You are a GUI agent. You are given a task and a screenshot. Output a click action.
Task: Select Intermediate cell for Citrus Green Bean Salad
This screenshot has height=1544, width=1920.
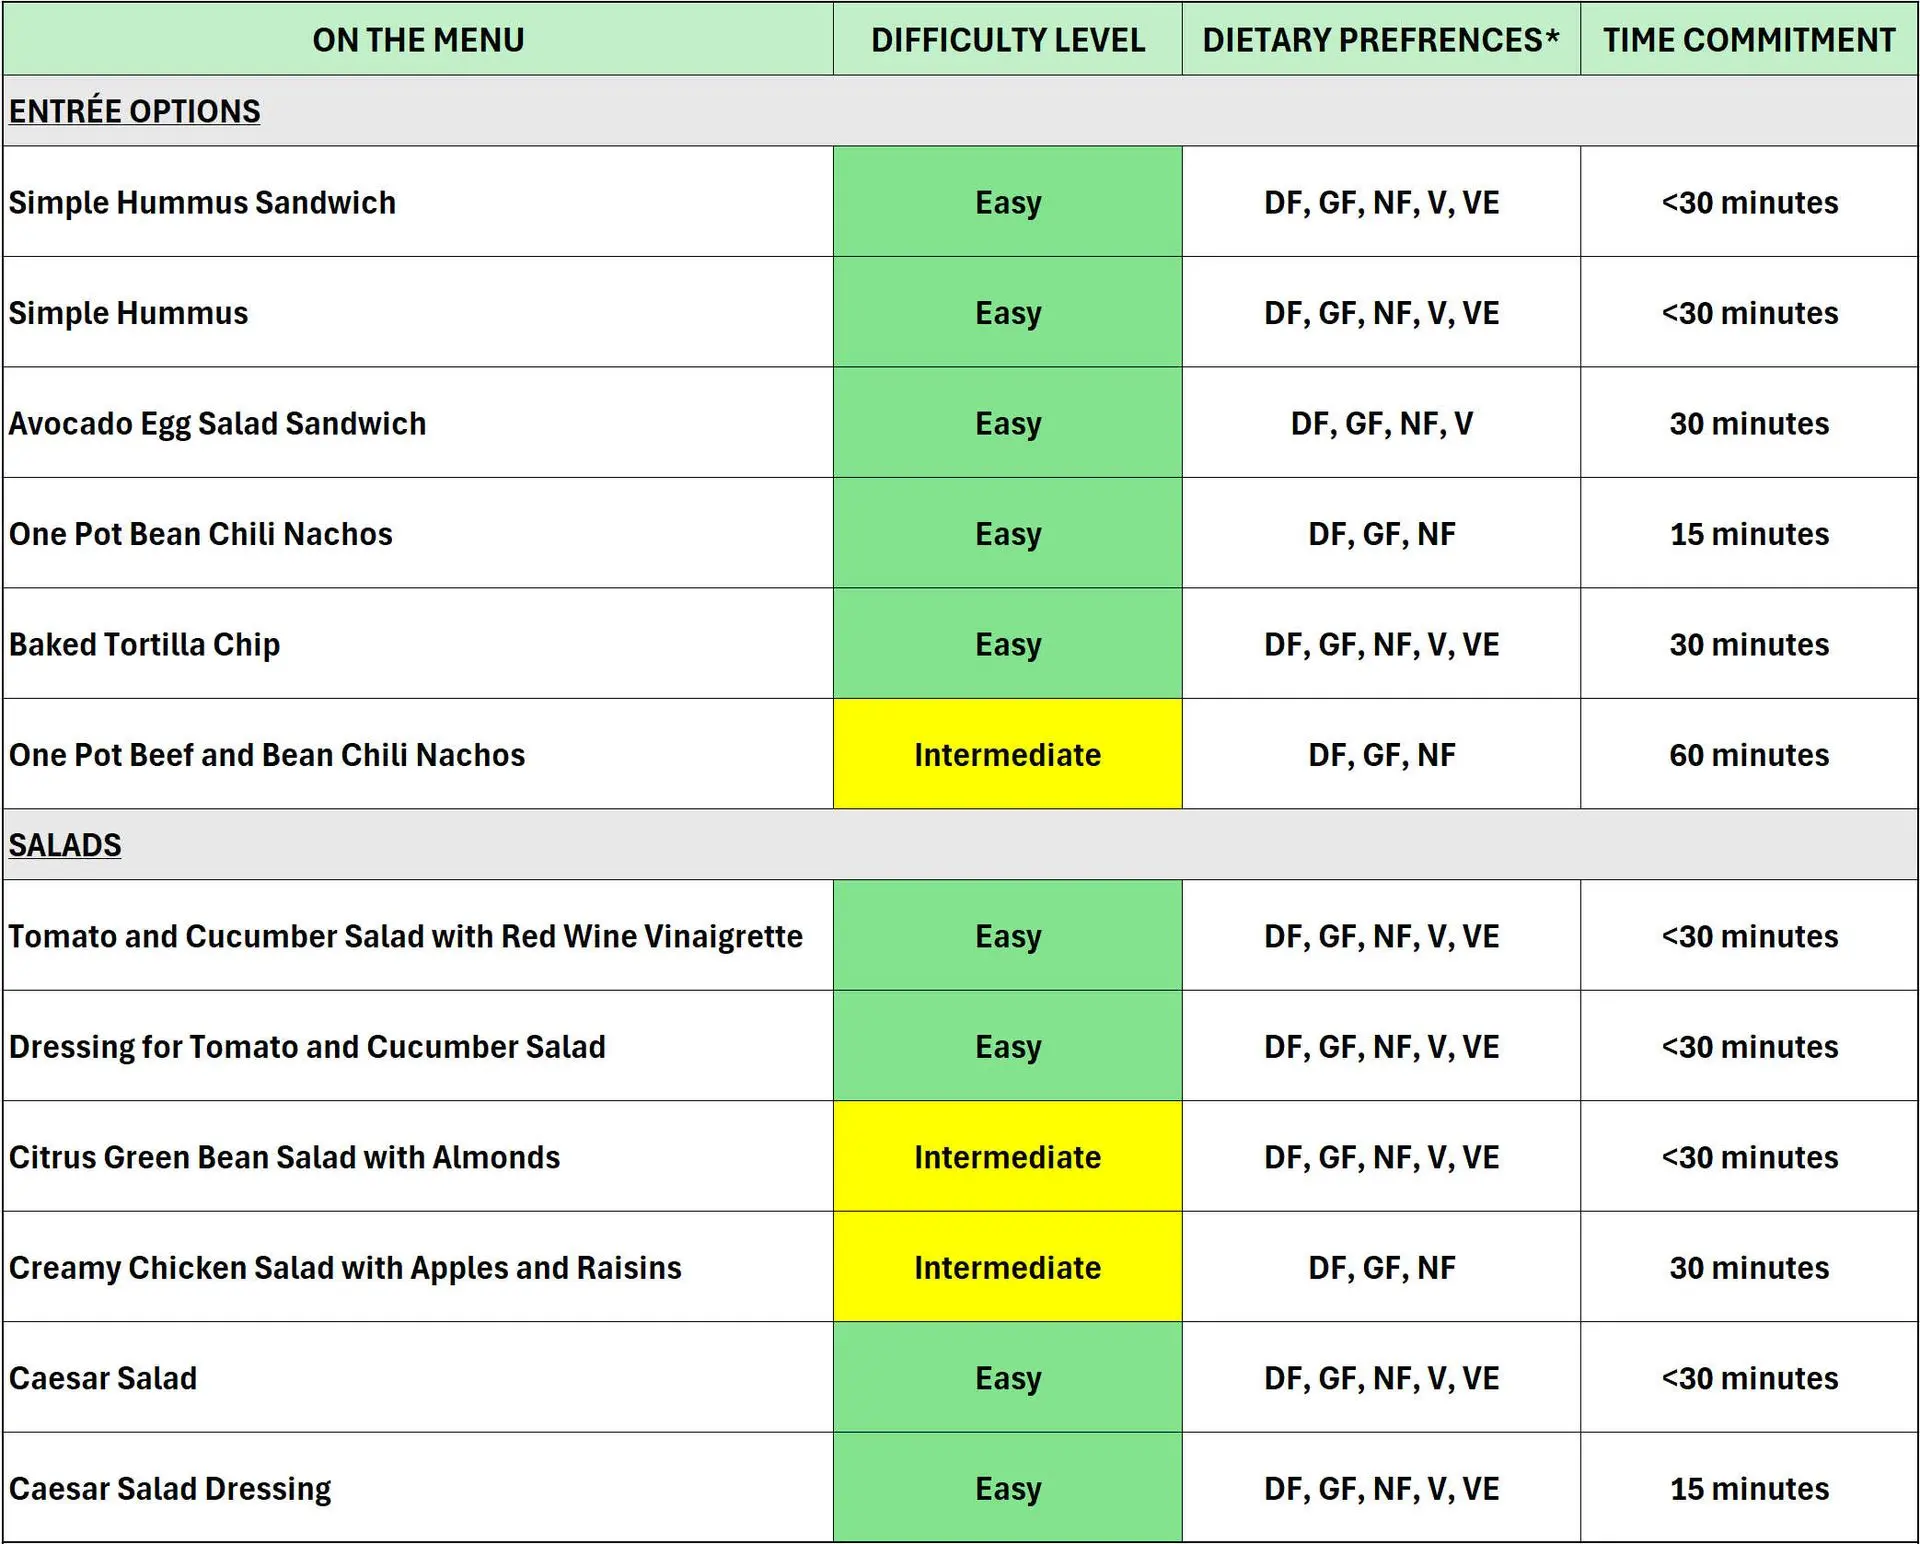point(1008,1157)
